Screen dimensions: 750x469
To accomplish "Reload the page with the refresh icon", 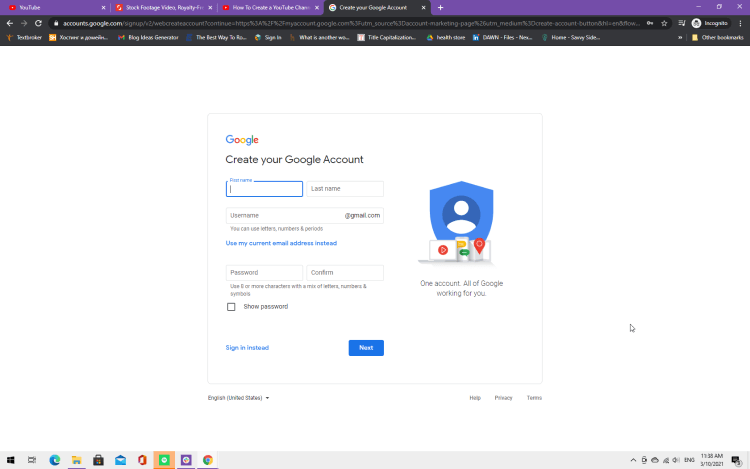I will [38, 23].
